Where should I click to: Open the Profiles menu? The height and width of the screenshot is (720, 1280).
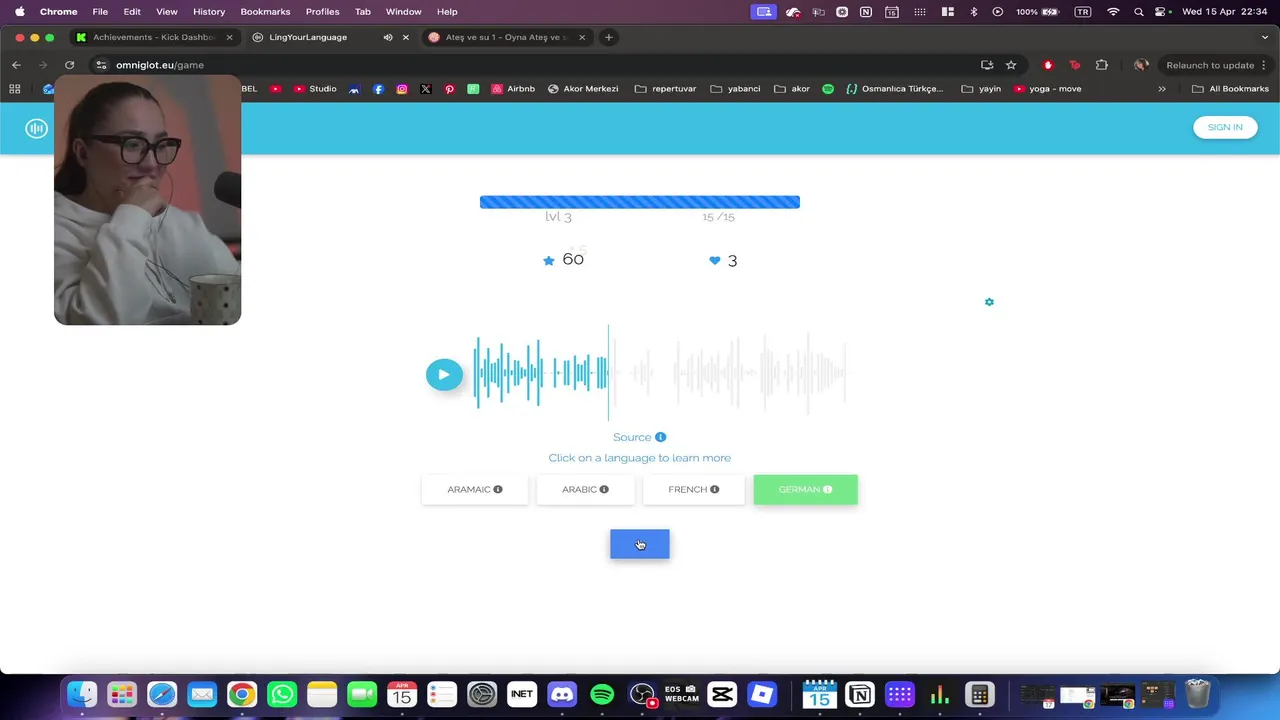(323, 12)
